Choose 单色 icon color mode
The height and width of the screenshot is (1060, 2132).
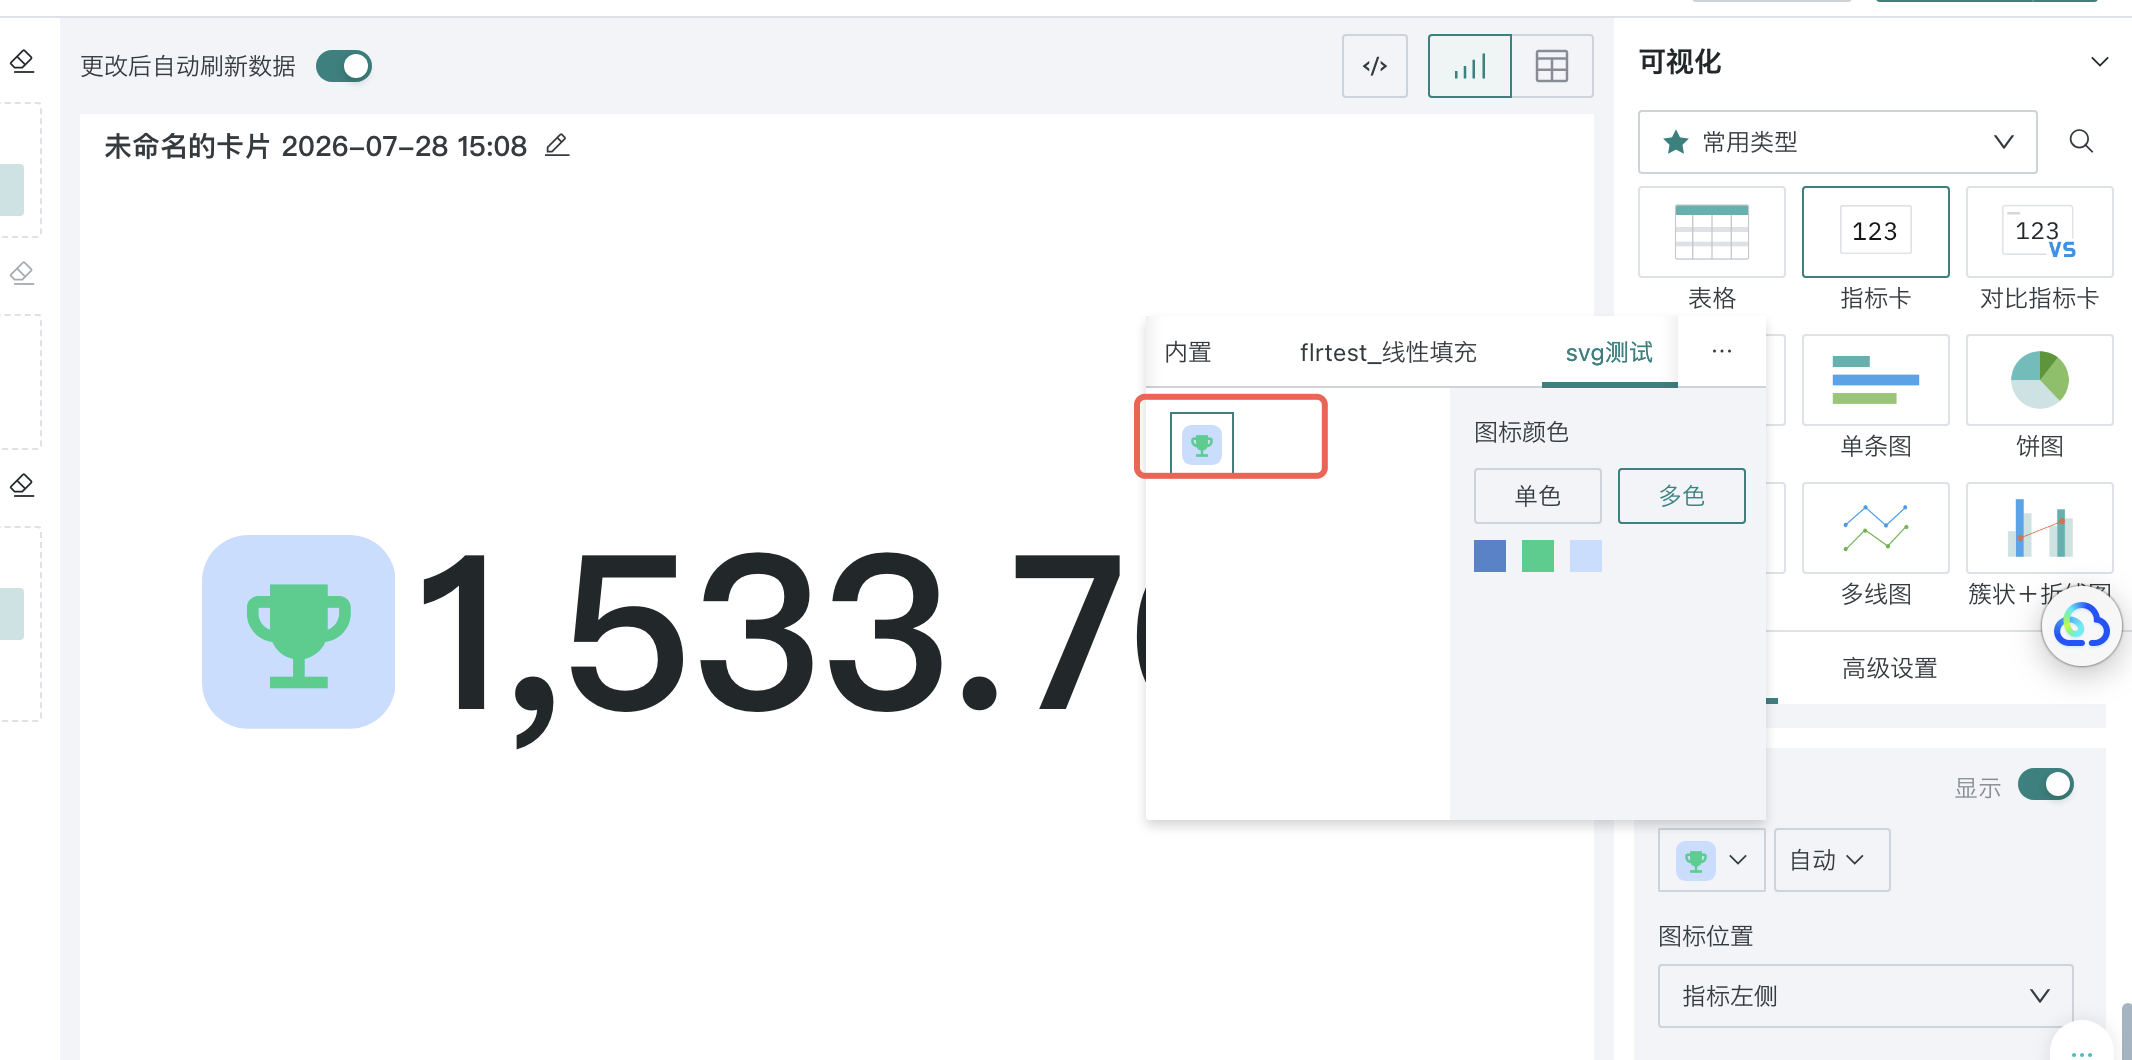1538,496
